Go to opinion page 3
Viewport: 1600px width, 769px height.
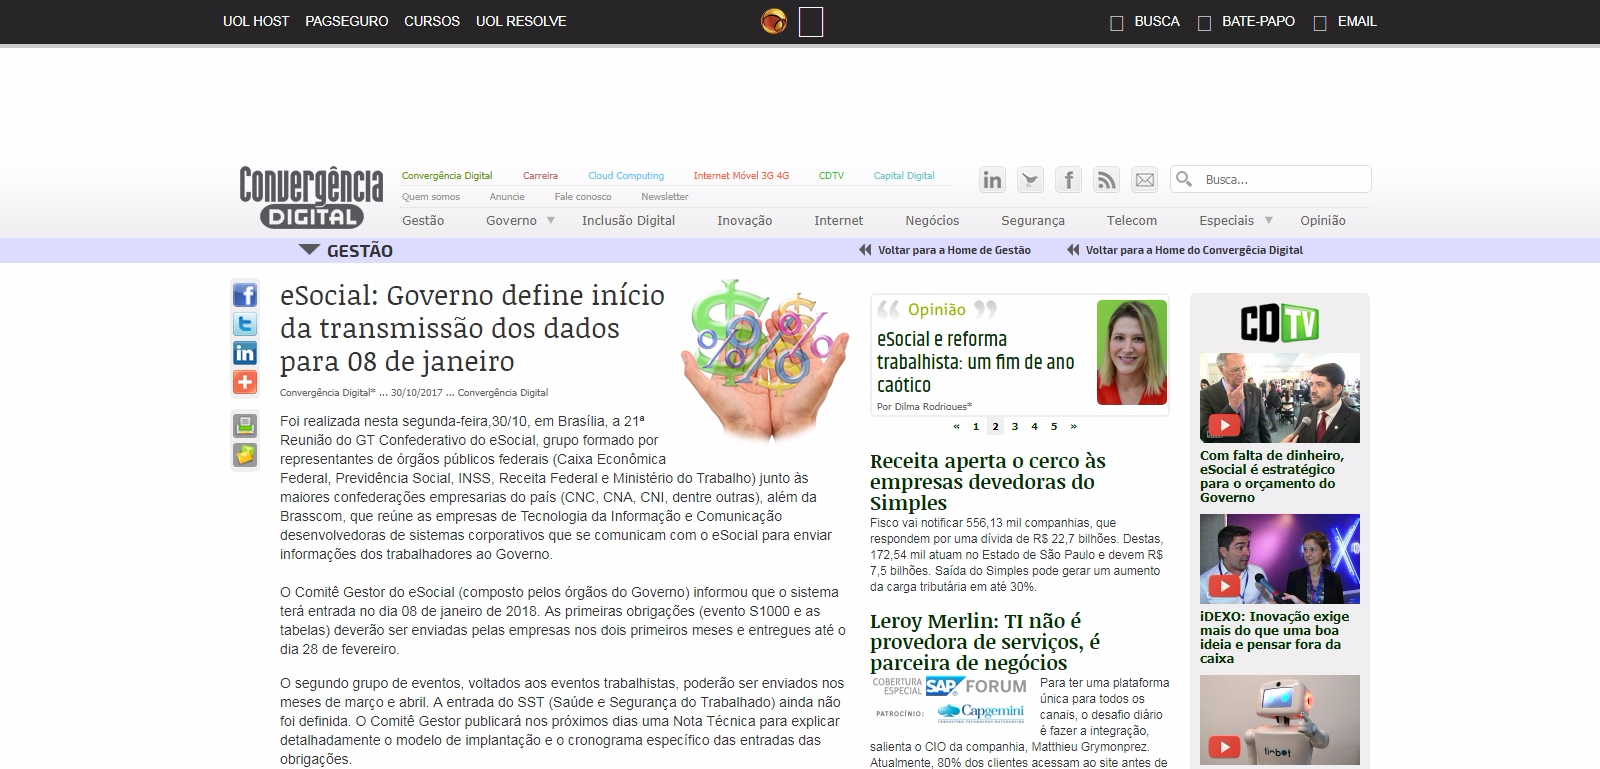(1015, 426)
